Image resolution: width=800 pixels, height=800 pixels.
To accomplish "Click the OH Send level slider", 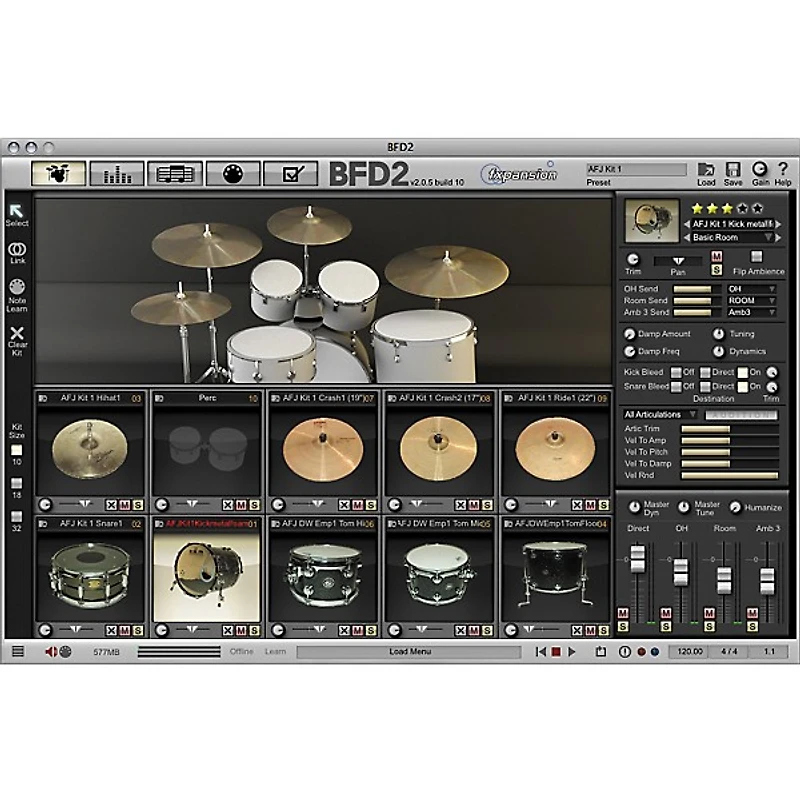I will point(698,289).
